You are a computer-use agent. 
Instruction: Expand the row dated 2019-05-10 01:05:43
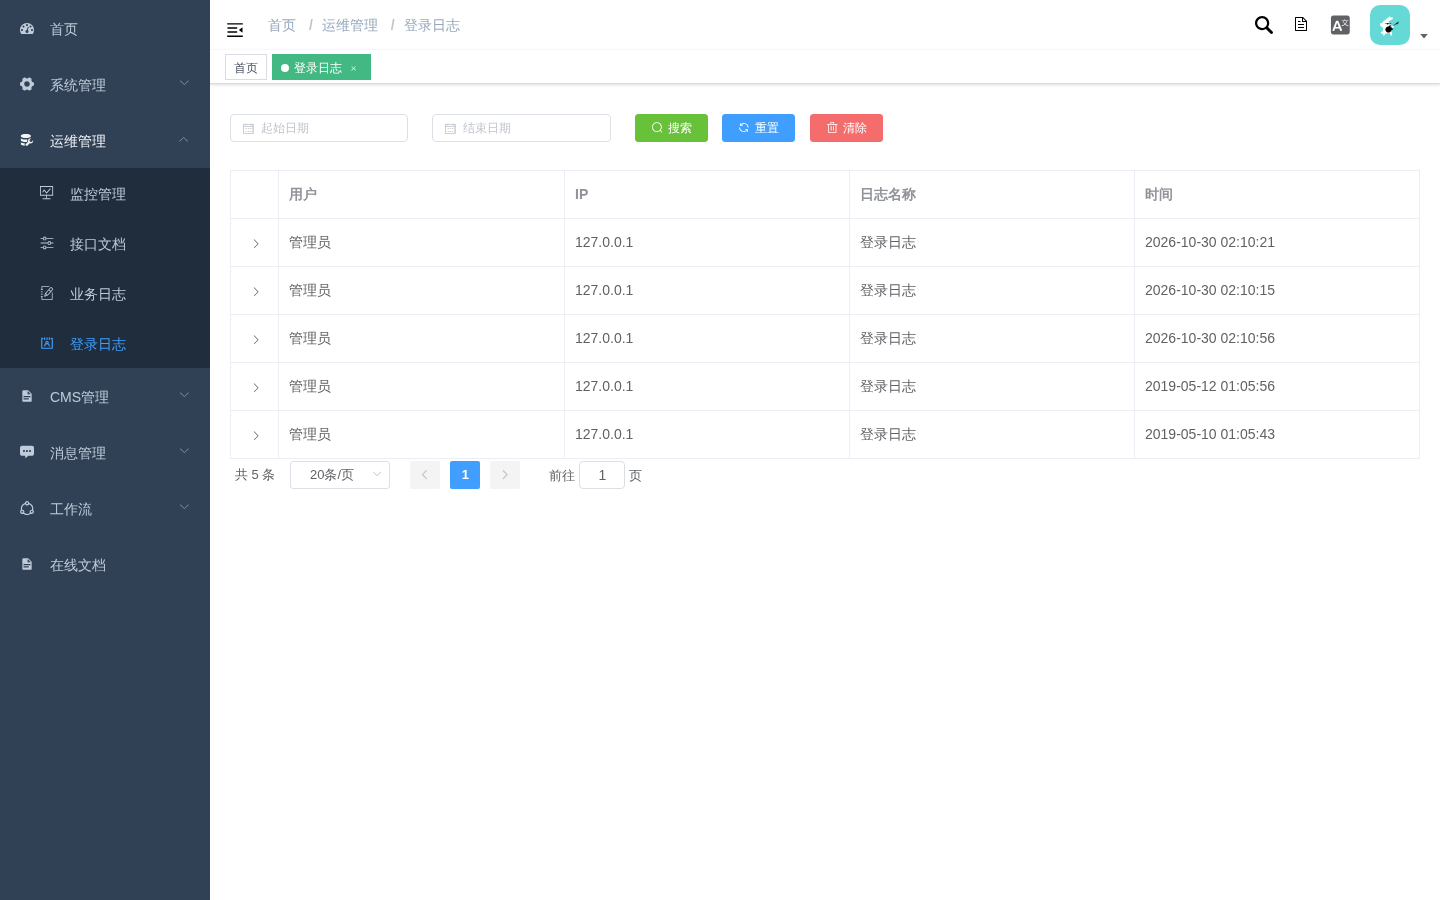[256, 436]
